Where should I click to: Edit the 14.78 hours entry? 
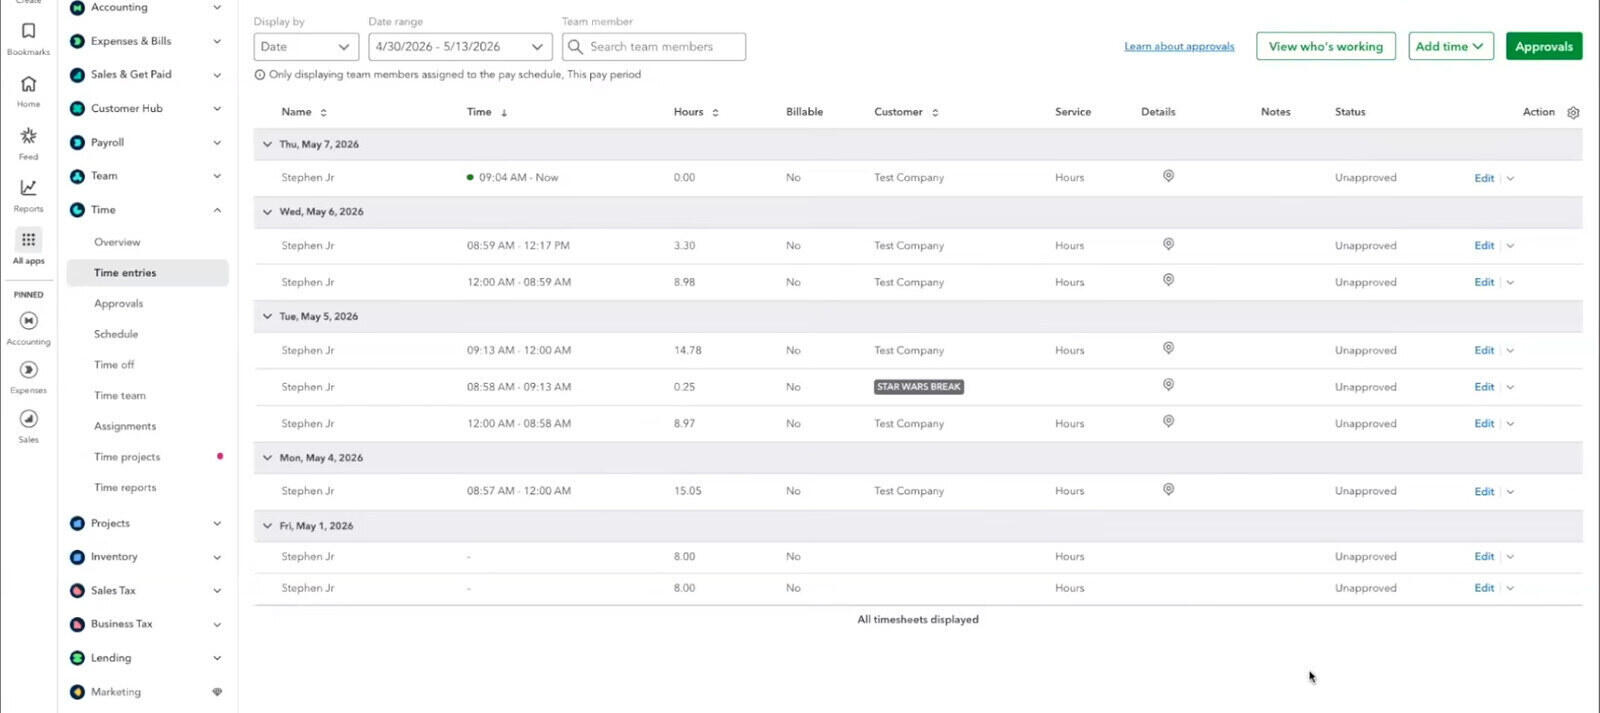(1484, 350)
